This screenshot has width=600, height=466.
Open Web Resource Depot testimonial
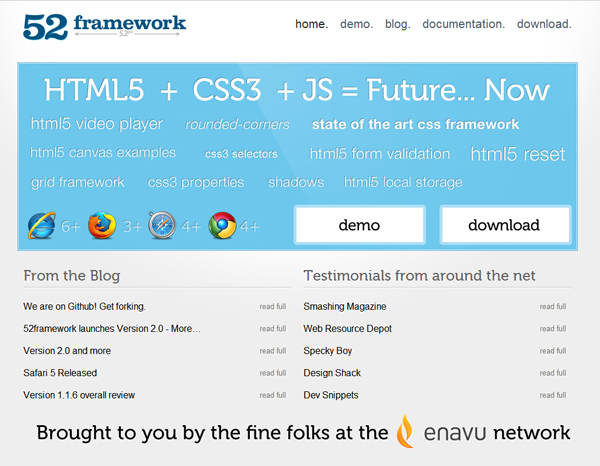pyautogui.click(x=347, y=329)
